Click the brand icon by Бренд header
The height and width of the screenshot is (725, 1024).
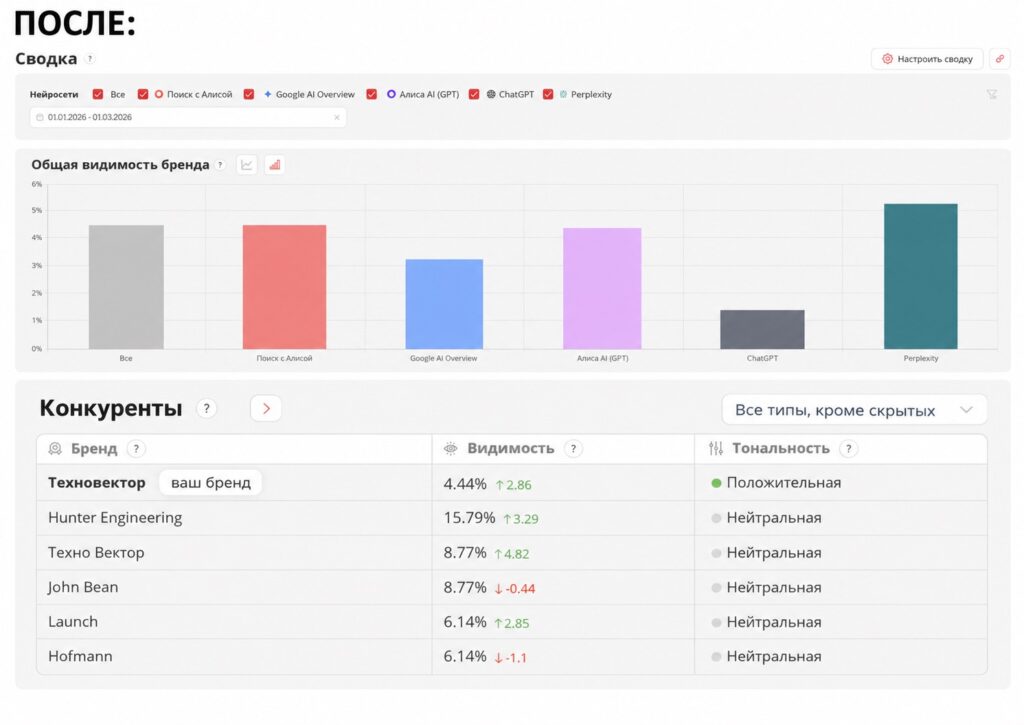click(x=56, y=449)
